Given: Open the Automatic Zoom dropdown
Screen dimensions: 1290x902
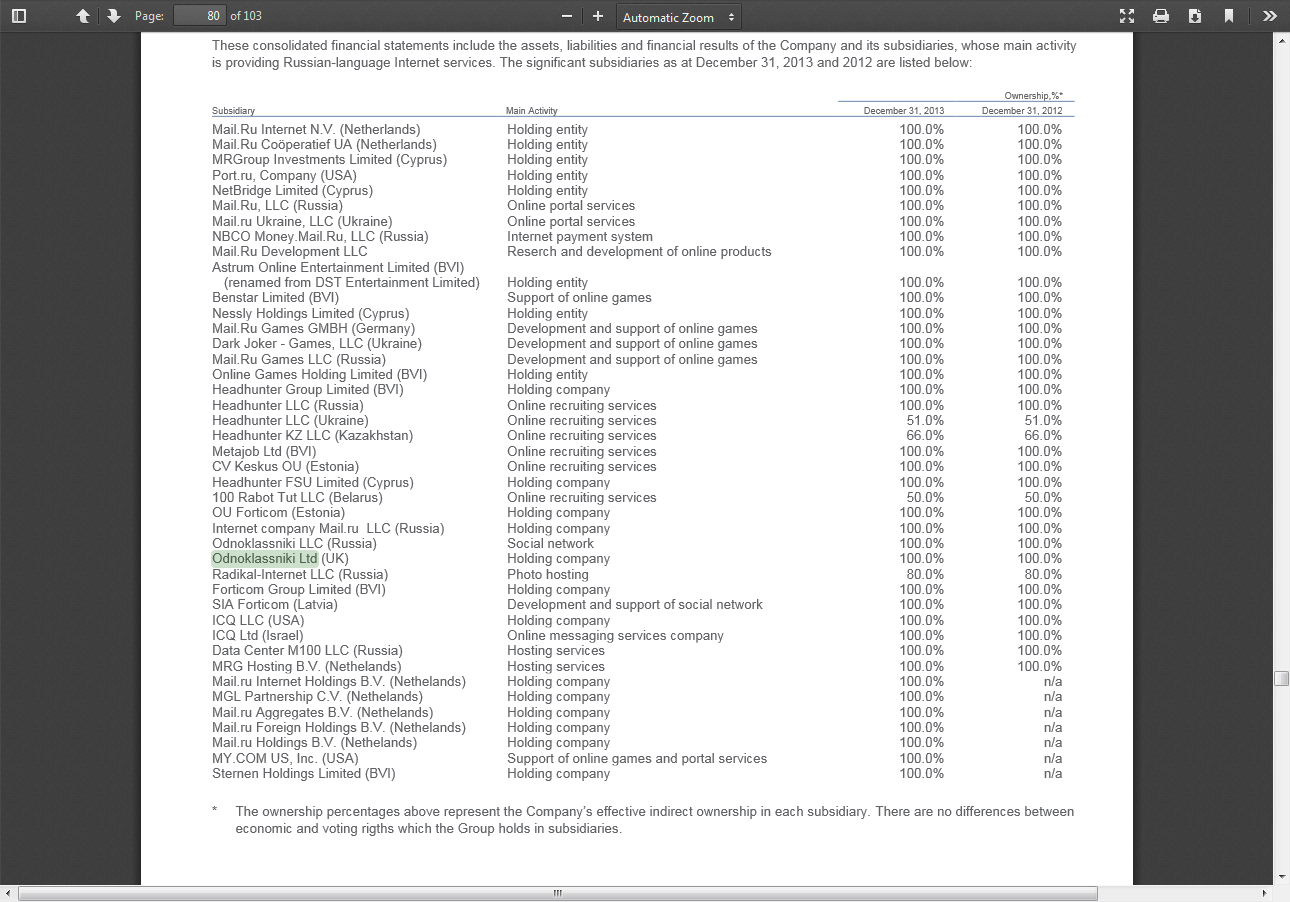Looking at the screenshot, I should (x=679, y=17).
